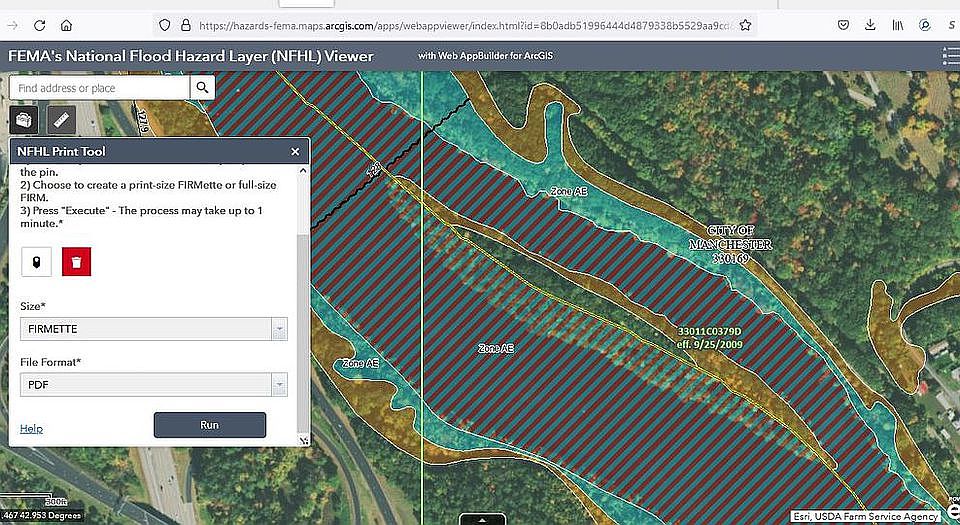The height and width of the screenshot is (525, 960).
Task: Select the pin placement tool
Action: tap(36, 263)
